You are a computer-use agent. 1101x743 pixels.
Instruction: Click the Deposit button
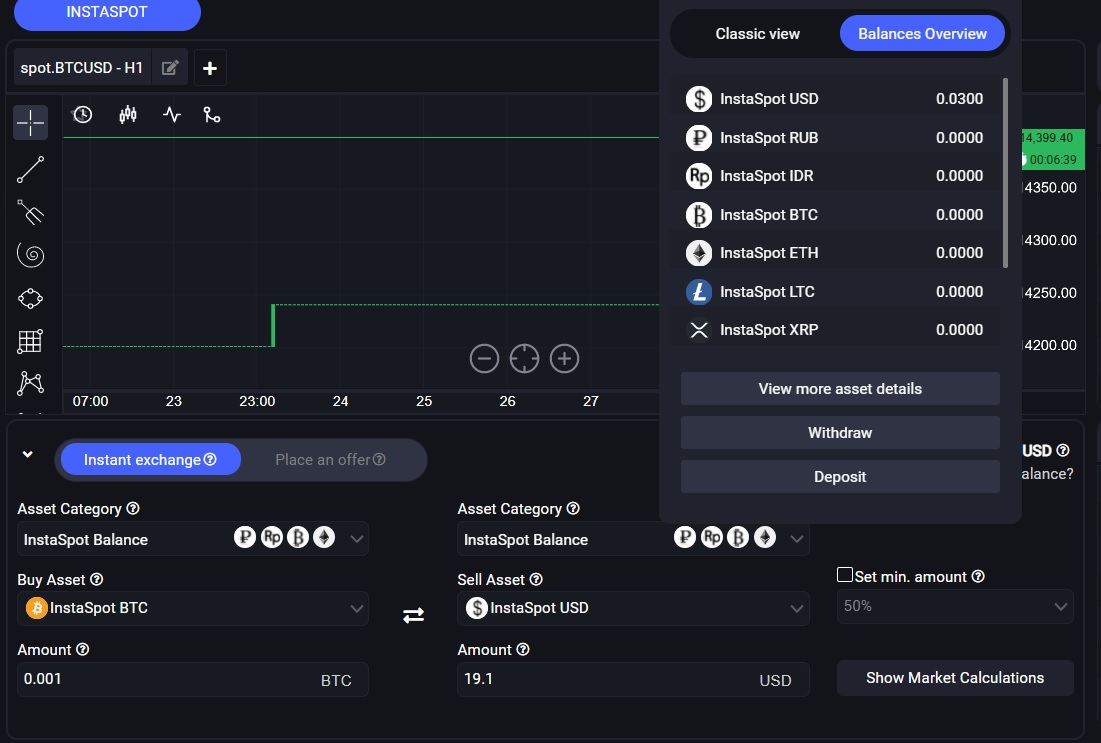(840, 477)
